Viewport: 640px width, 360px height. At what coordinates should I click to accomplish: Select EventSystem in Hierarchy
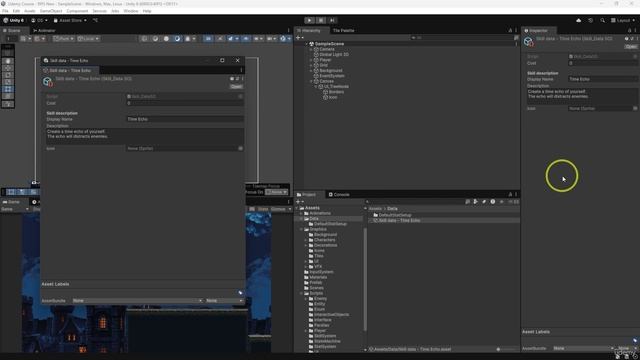332,76
